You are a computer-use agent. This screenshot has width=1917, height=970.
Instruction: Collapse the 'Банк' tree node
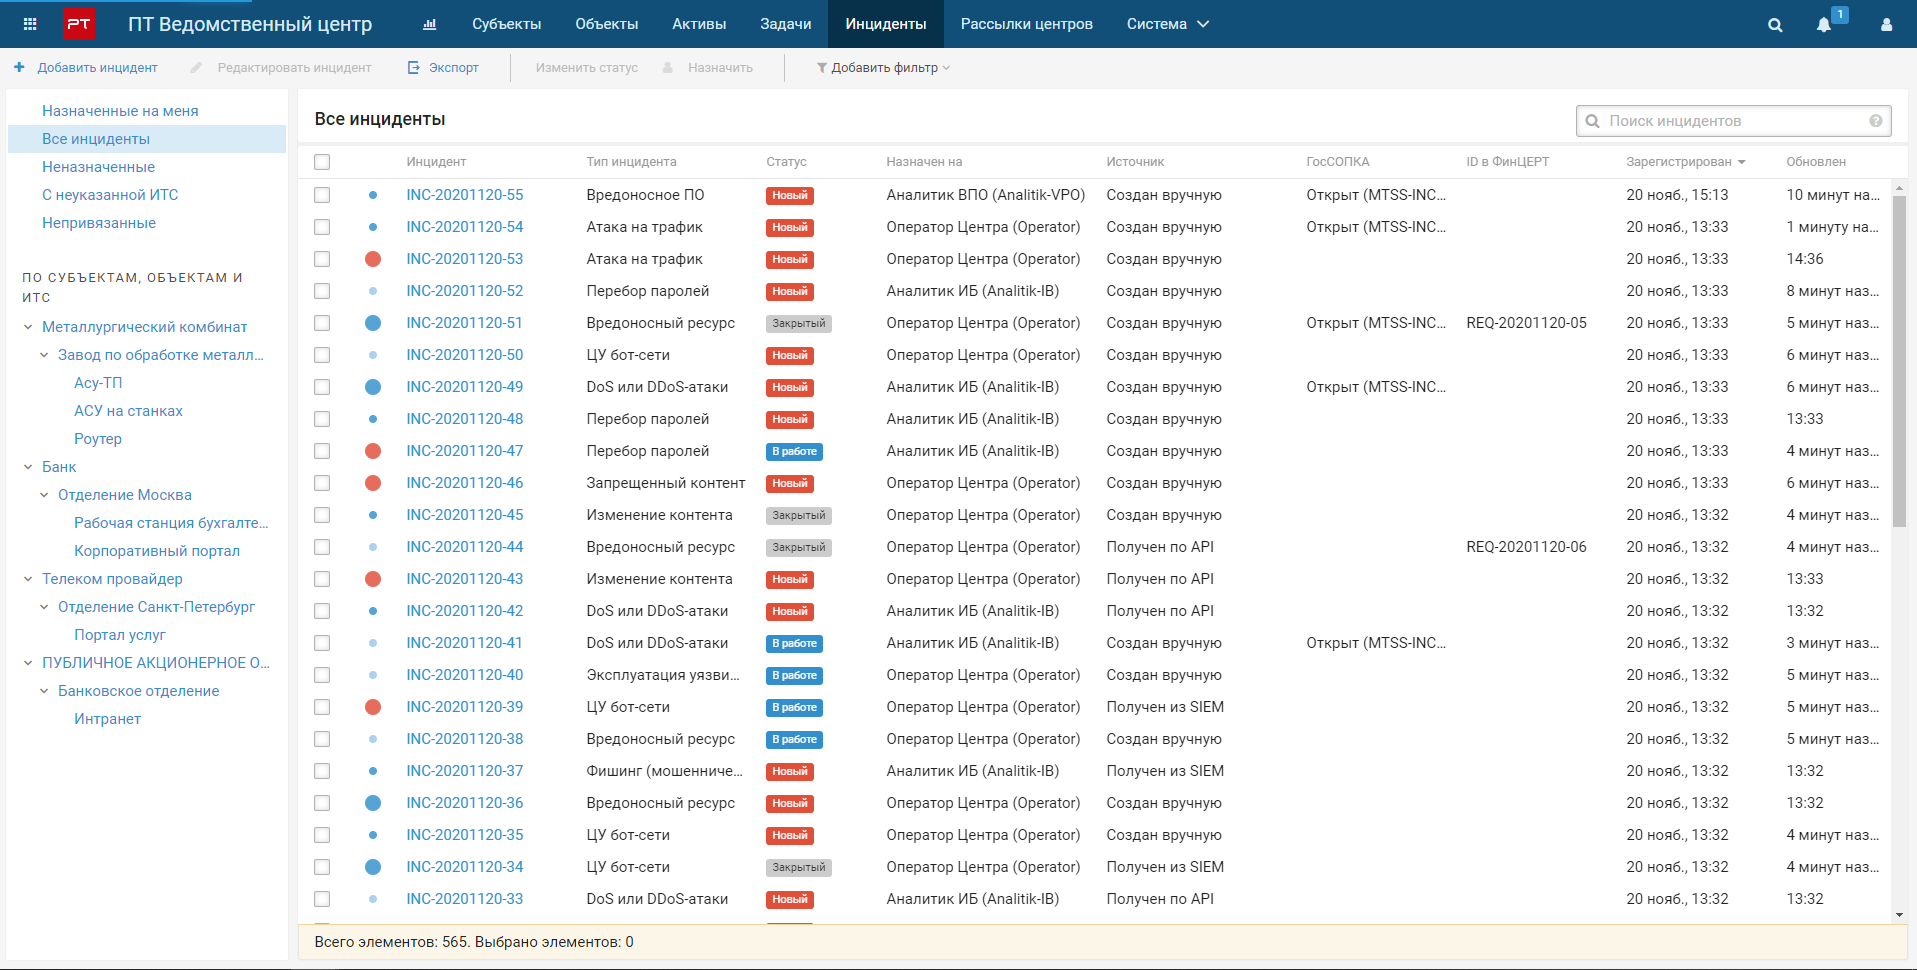28,467
